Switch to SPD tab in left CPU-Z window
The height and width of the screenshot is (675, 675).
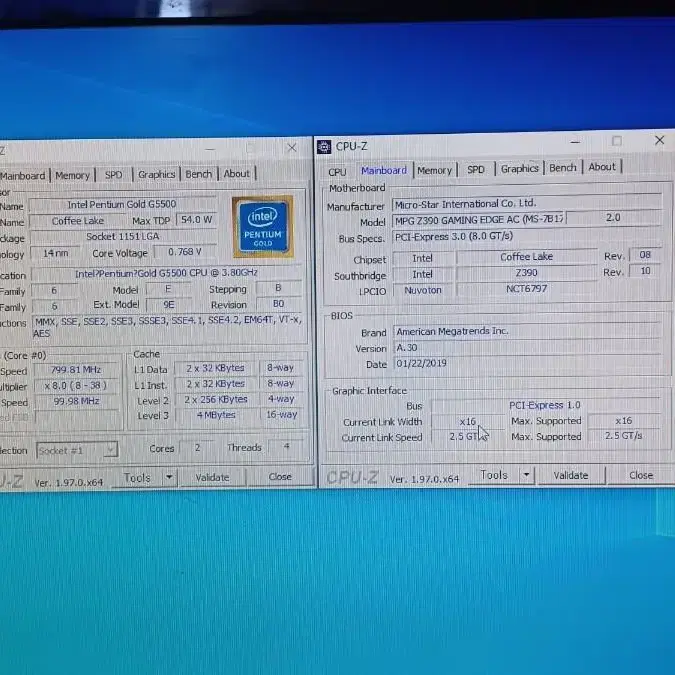point(114,175)
